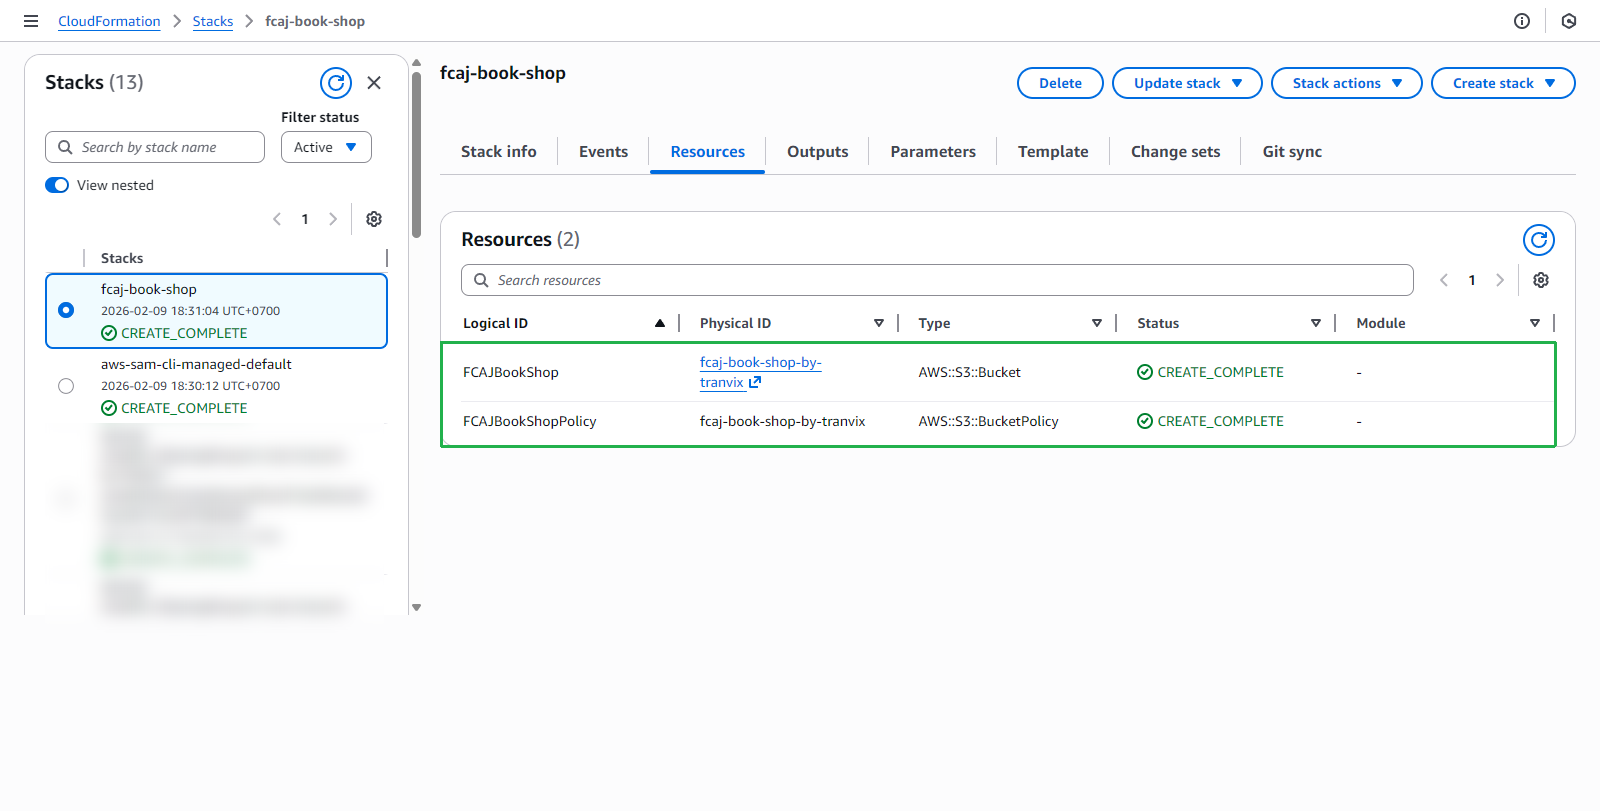1600x811 pixels.
Task: Refresh the Resources table
Action: 1539,240
